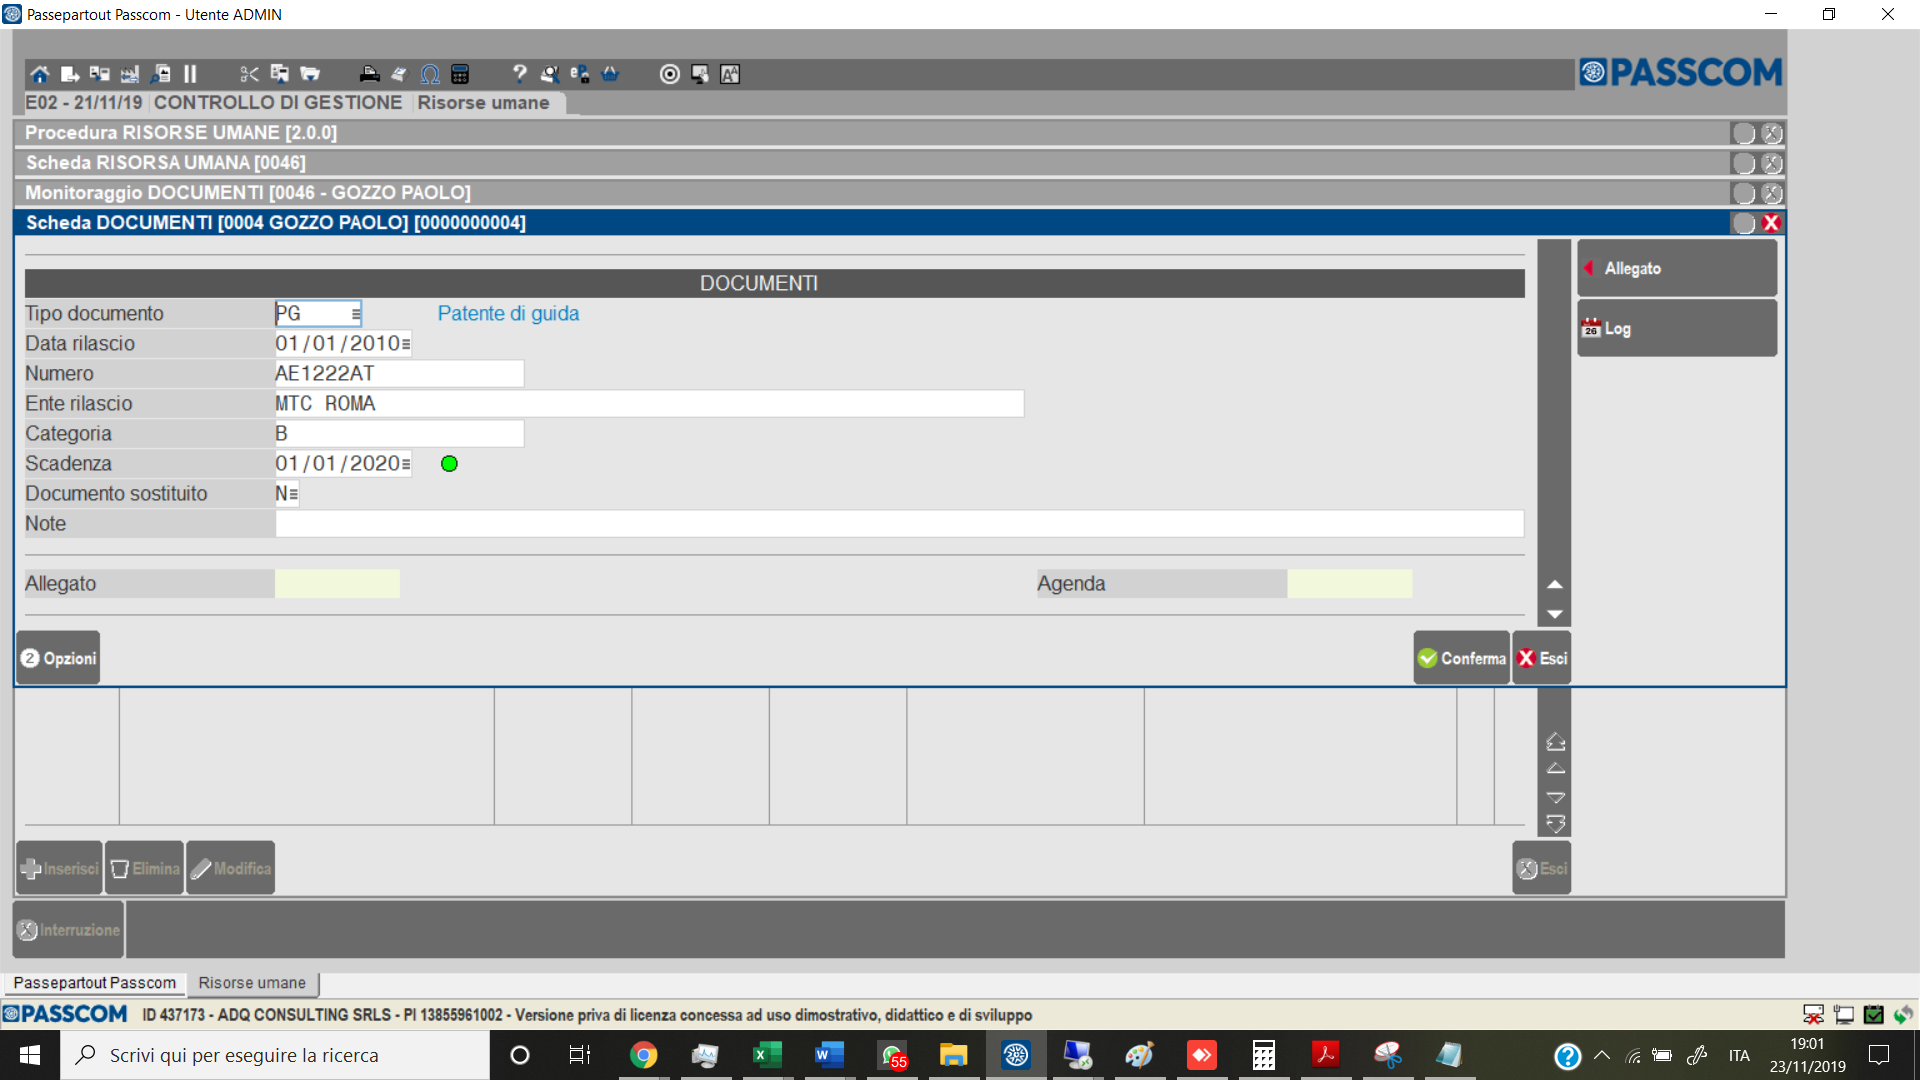Click the printer icon in toolbar

pyautogui.click(x=369, y=74)
